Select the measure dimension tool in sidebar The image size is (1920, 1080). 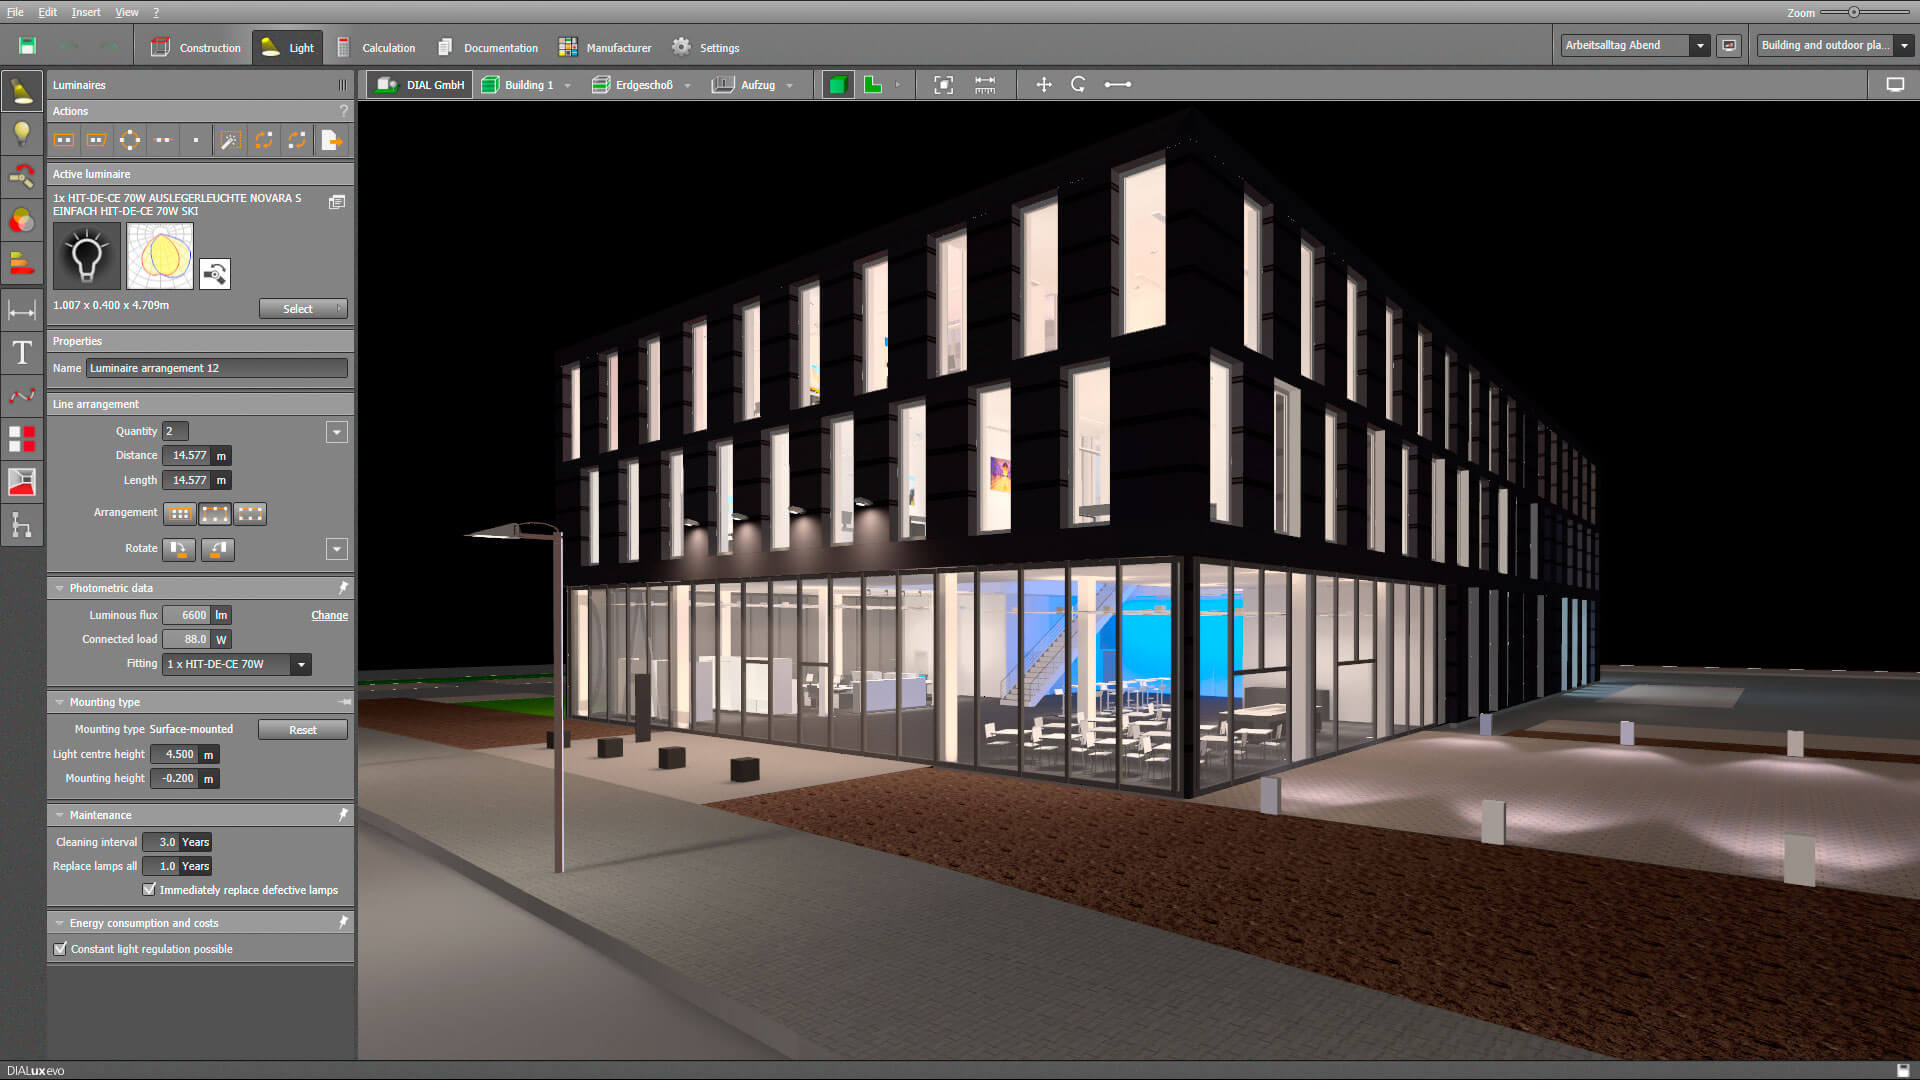click(22, 310)
